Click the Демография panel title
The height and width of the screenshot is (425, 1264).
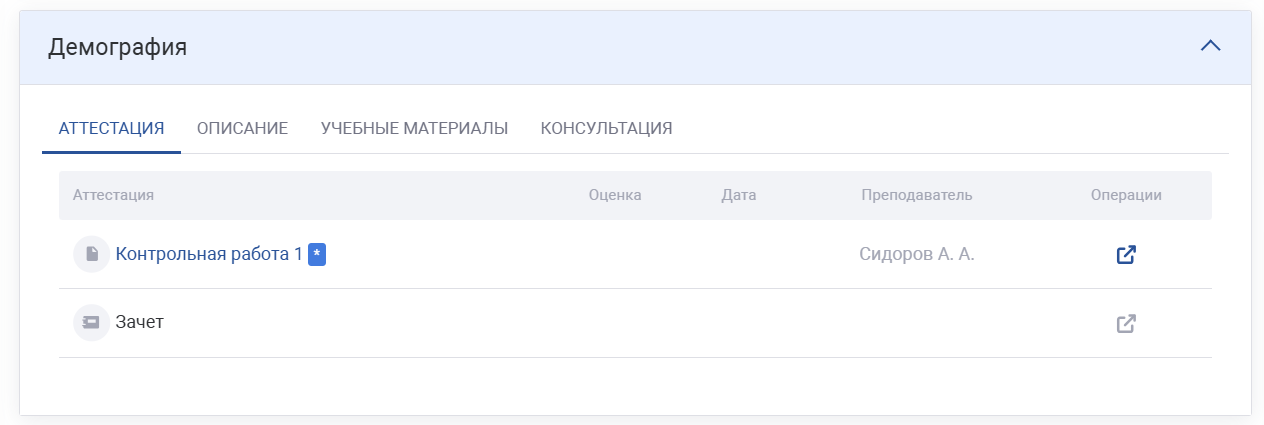tap(118, 47)
